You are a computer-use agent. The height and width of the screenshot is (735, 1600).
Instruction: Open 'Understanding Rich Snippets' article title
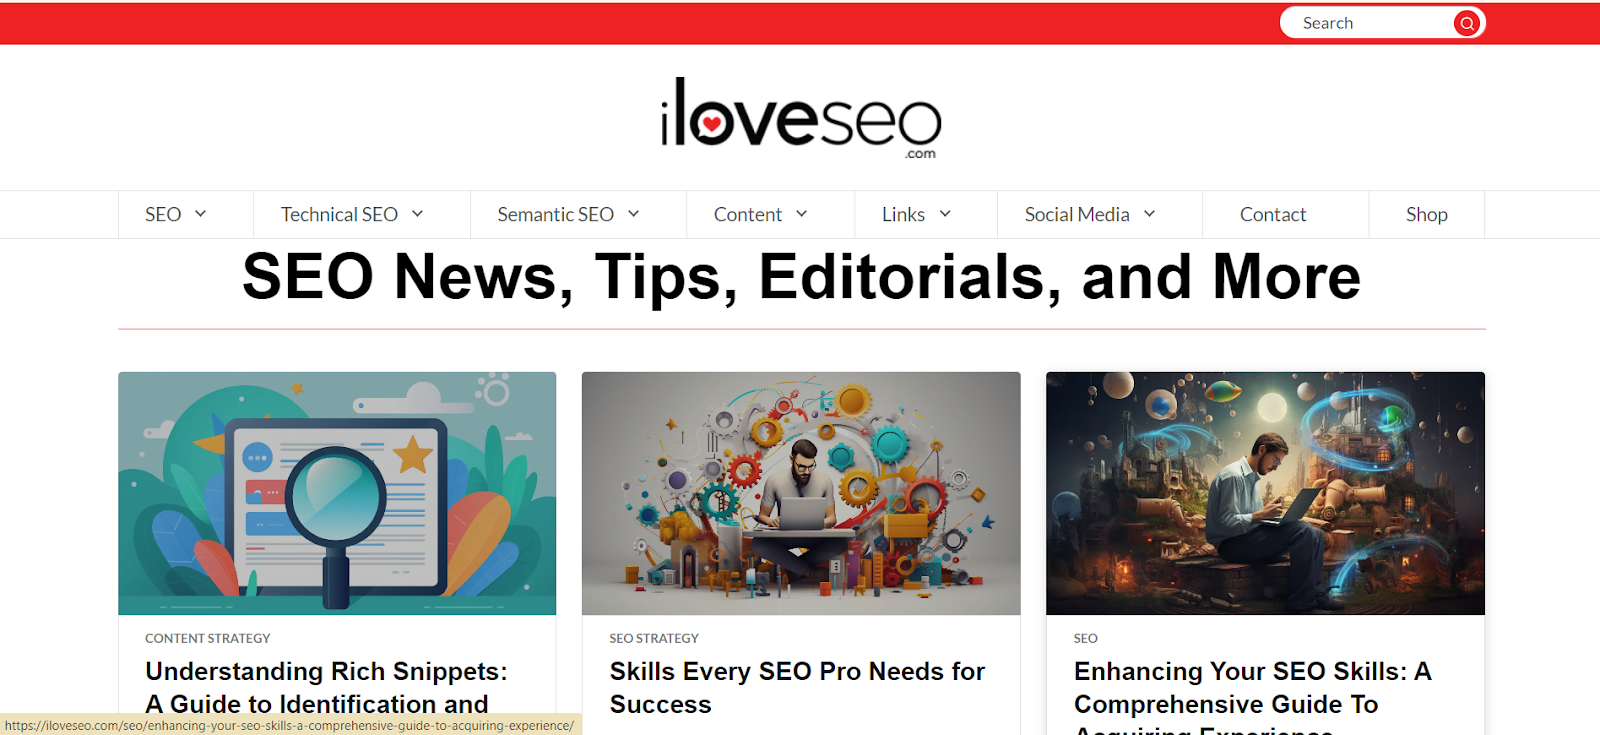tap(327, 688)
